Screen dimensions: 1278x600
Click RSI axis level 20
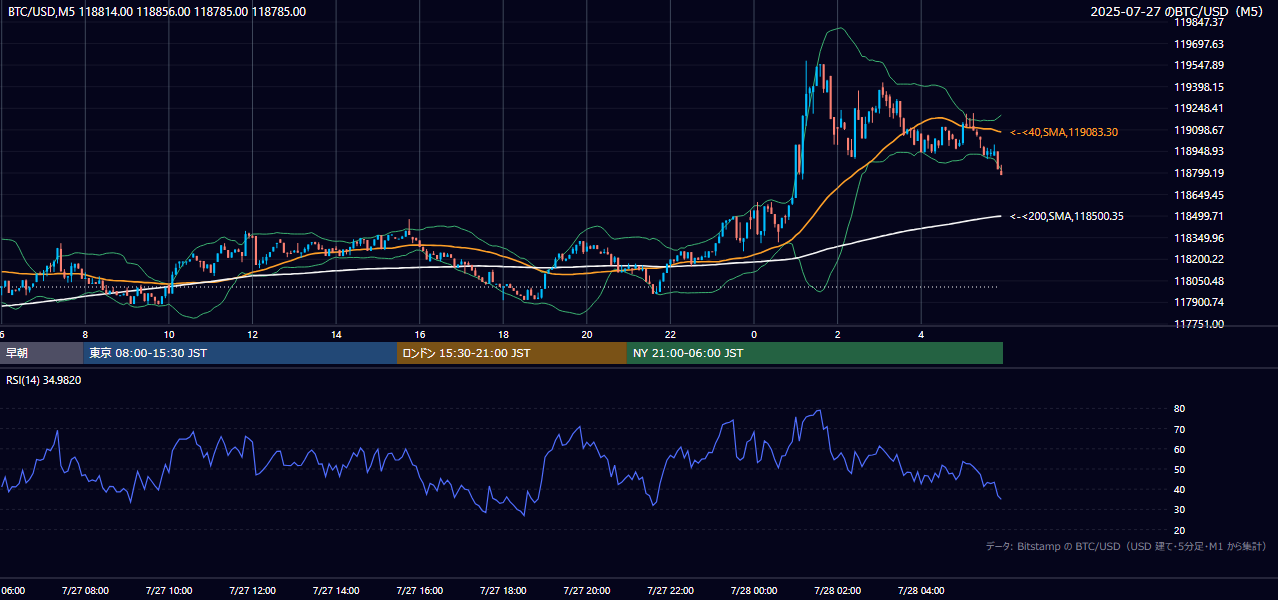pos(1179,530)
